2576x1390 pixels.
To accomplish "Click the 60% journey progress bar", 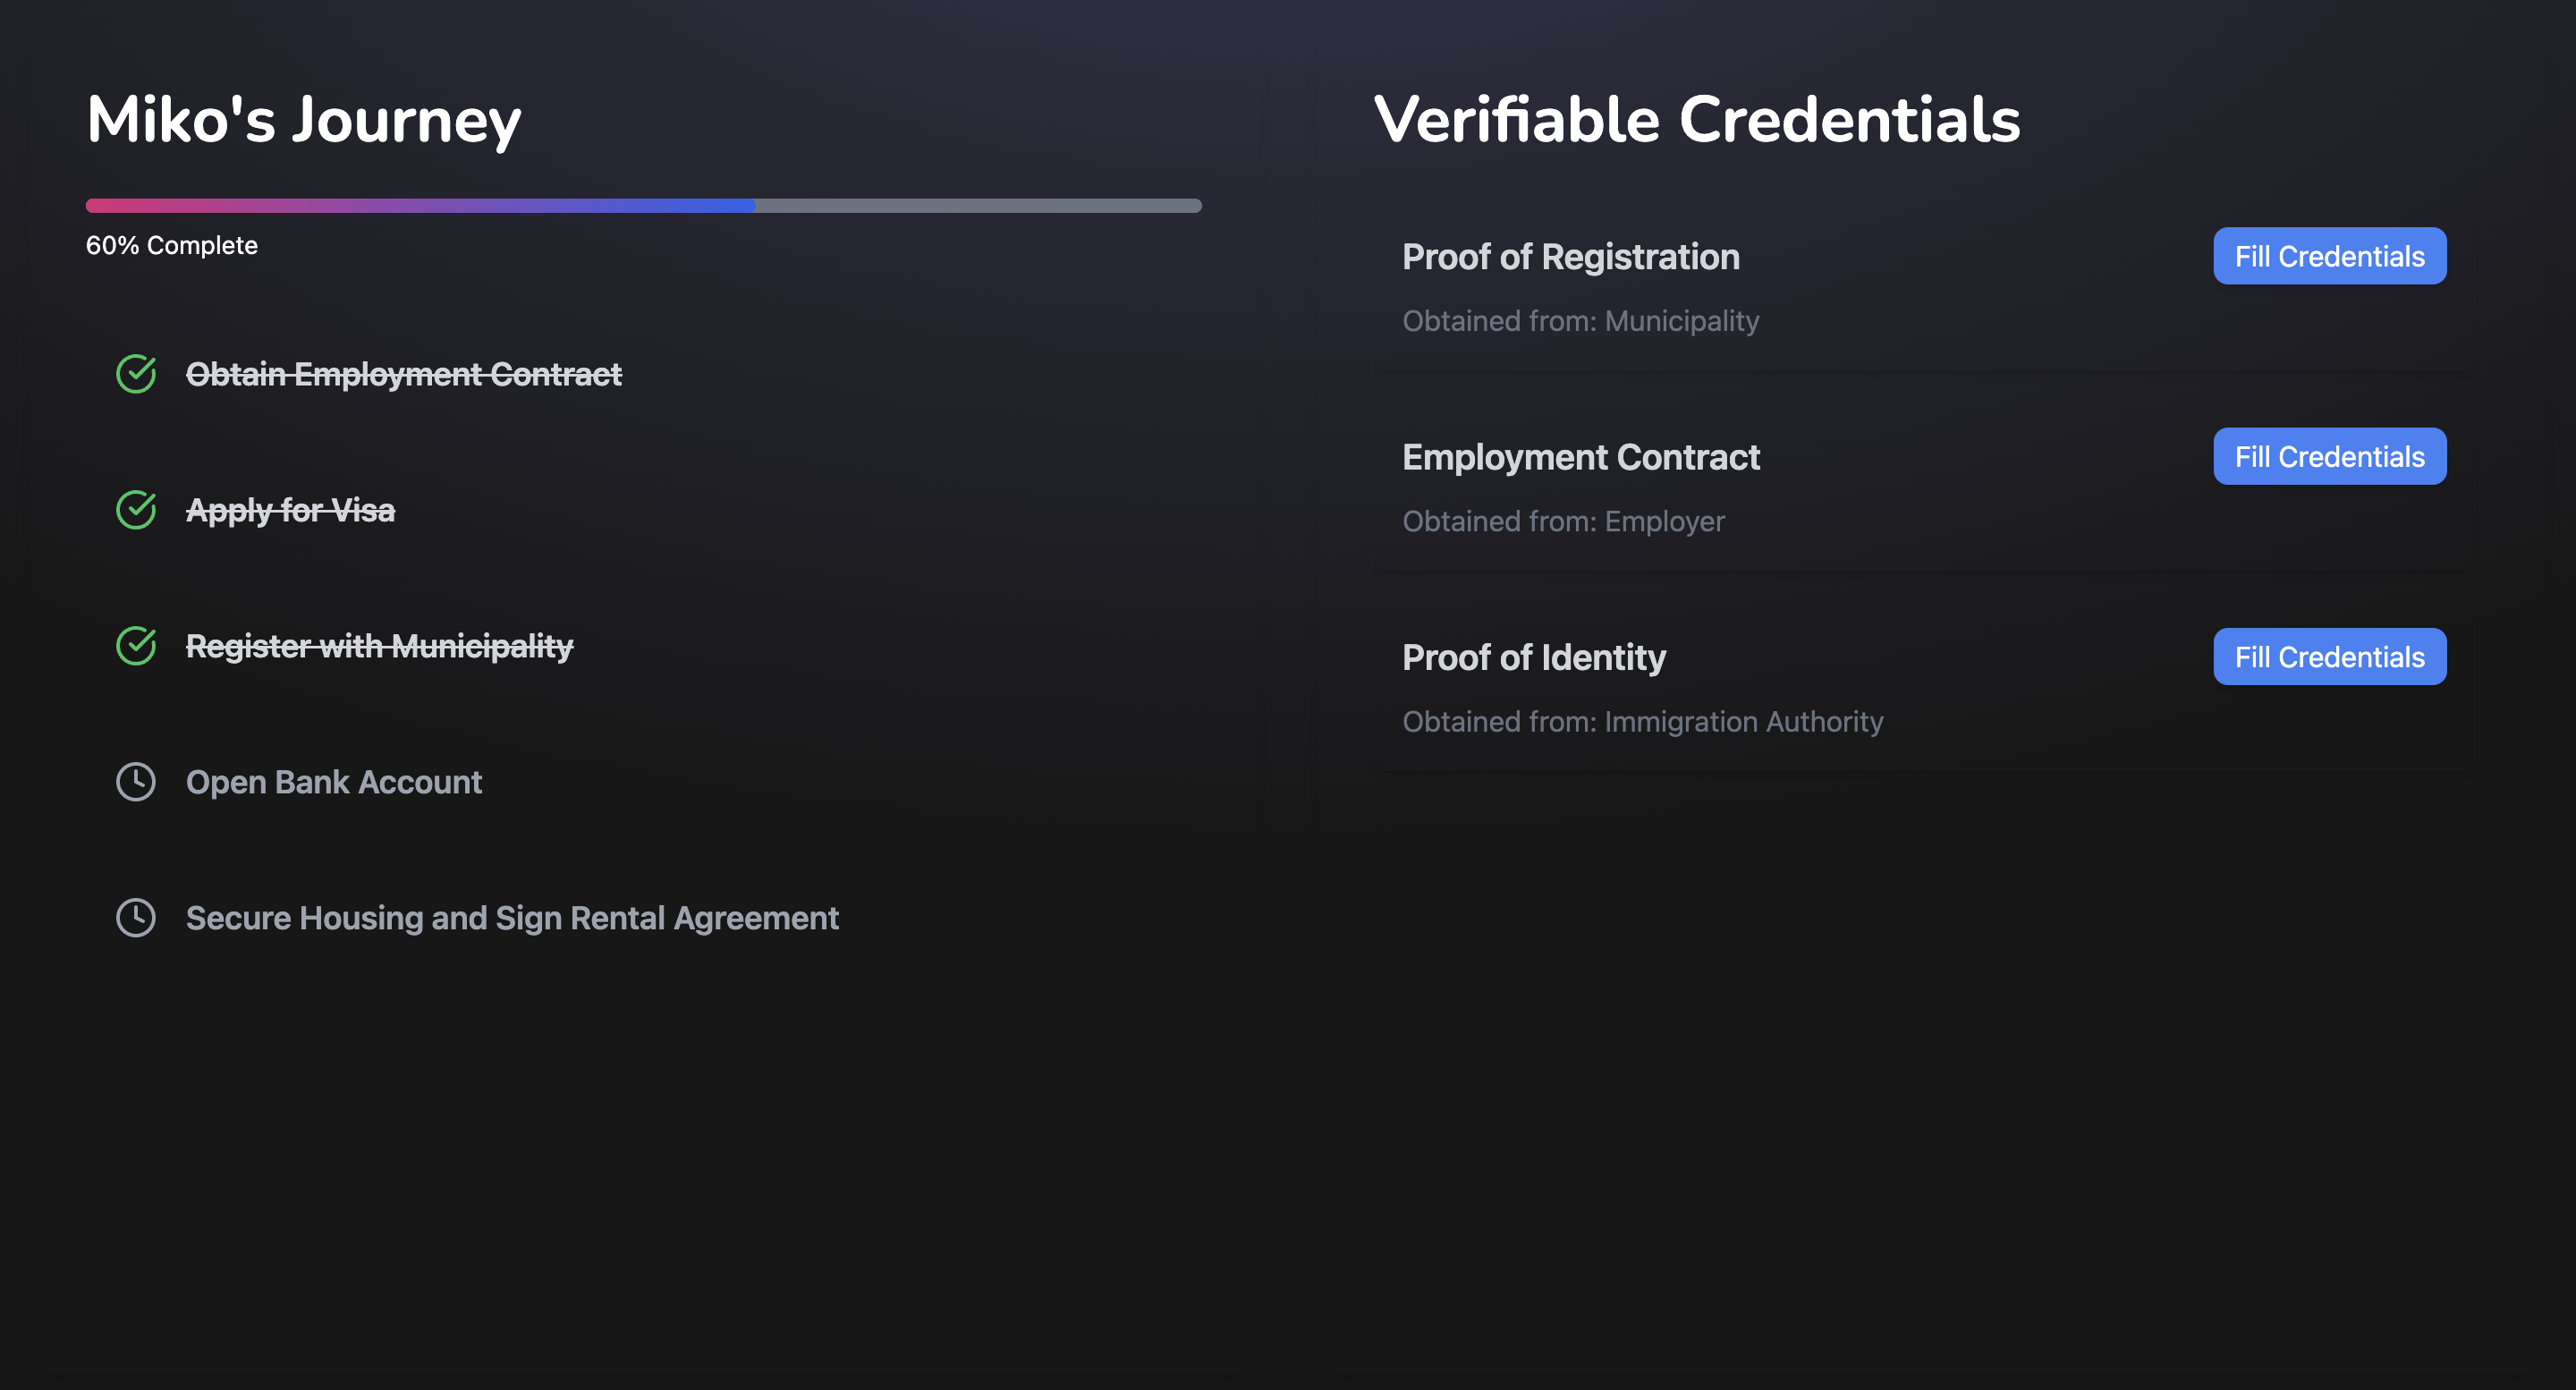I will (x=643, y=206).
